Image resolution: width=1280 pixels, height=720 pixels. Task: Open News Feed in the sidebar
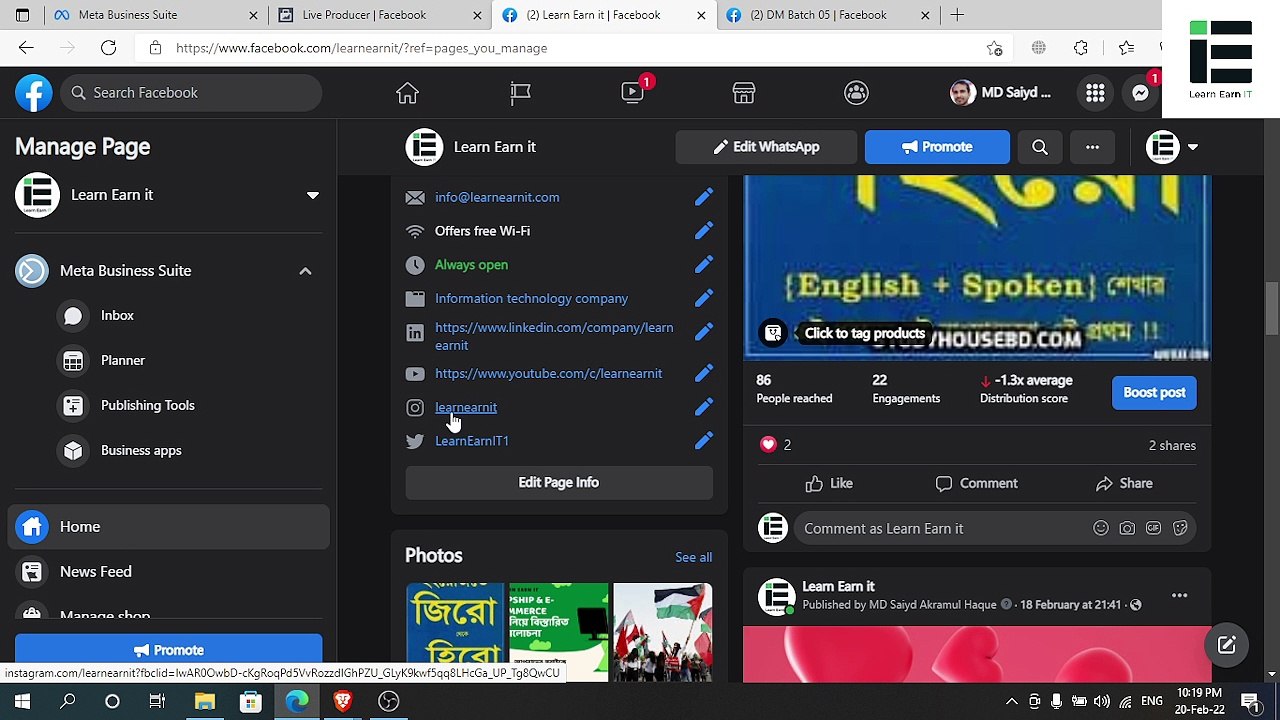click(x=169, y=572)
